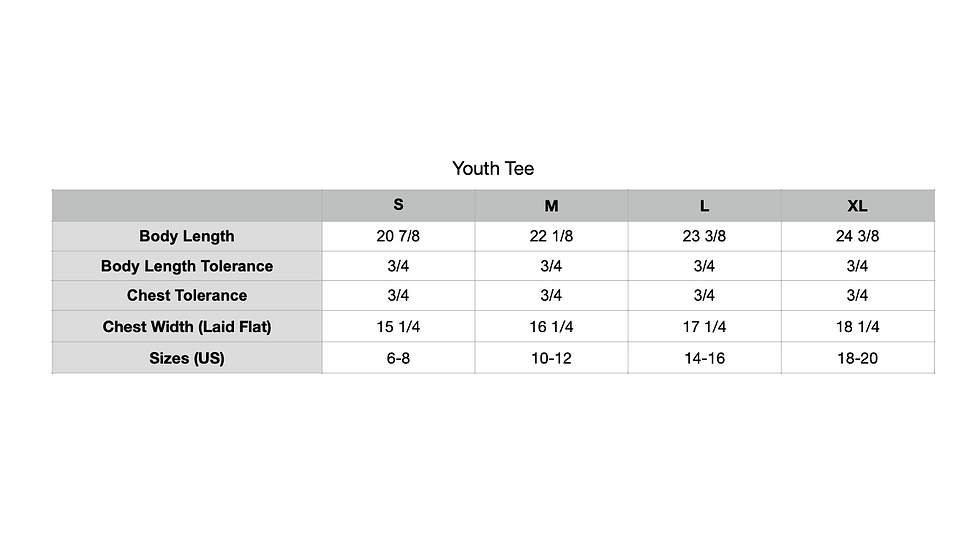This screenshot has width=980, height=556.
Task: Select the 17 1/4 chest width cell
Action: 704,327
